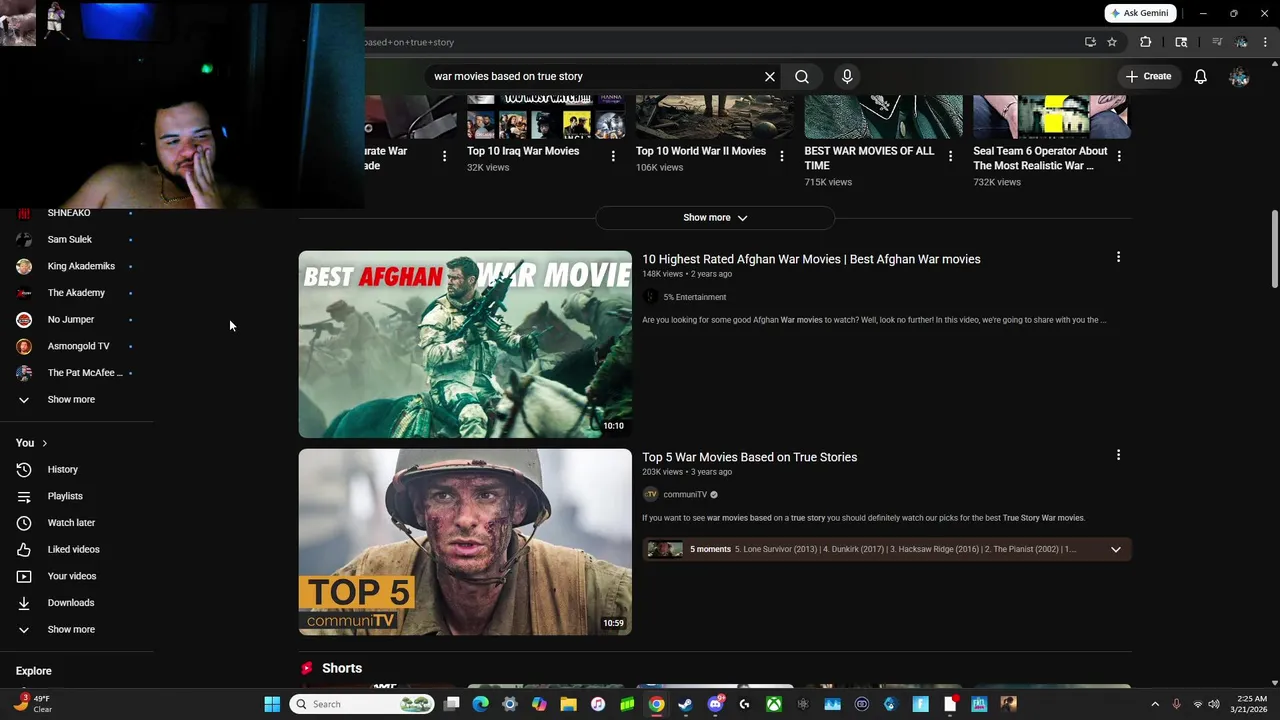Click the install app icon in address bar
This screenshot has width=1280, height=720.
(x=1090, y=42)
